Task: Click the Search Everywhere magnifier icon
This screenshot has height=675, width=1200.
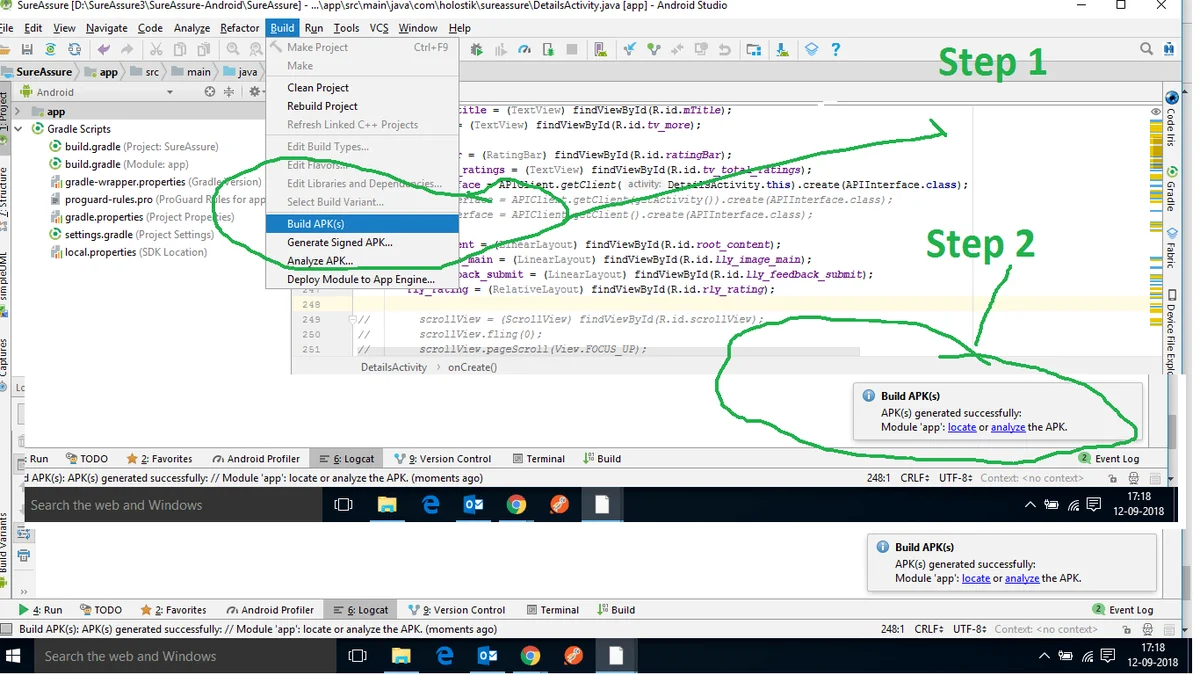Action: [1147, 49]
